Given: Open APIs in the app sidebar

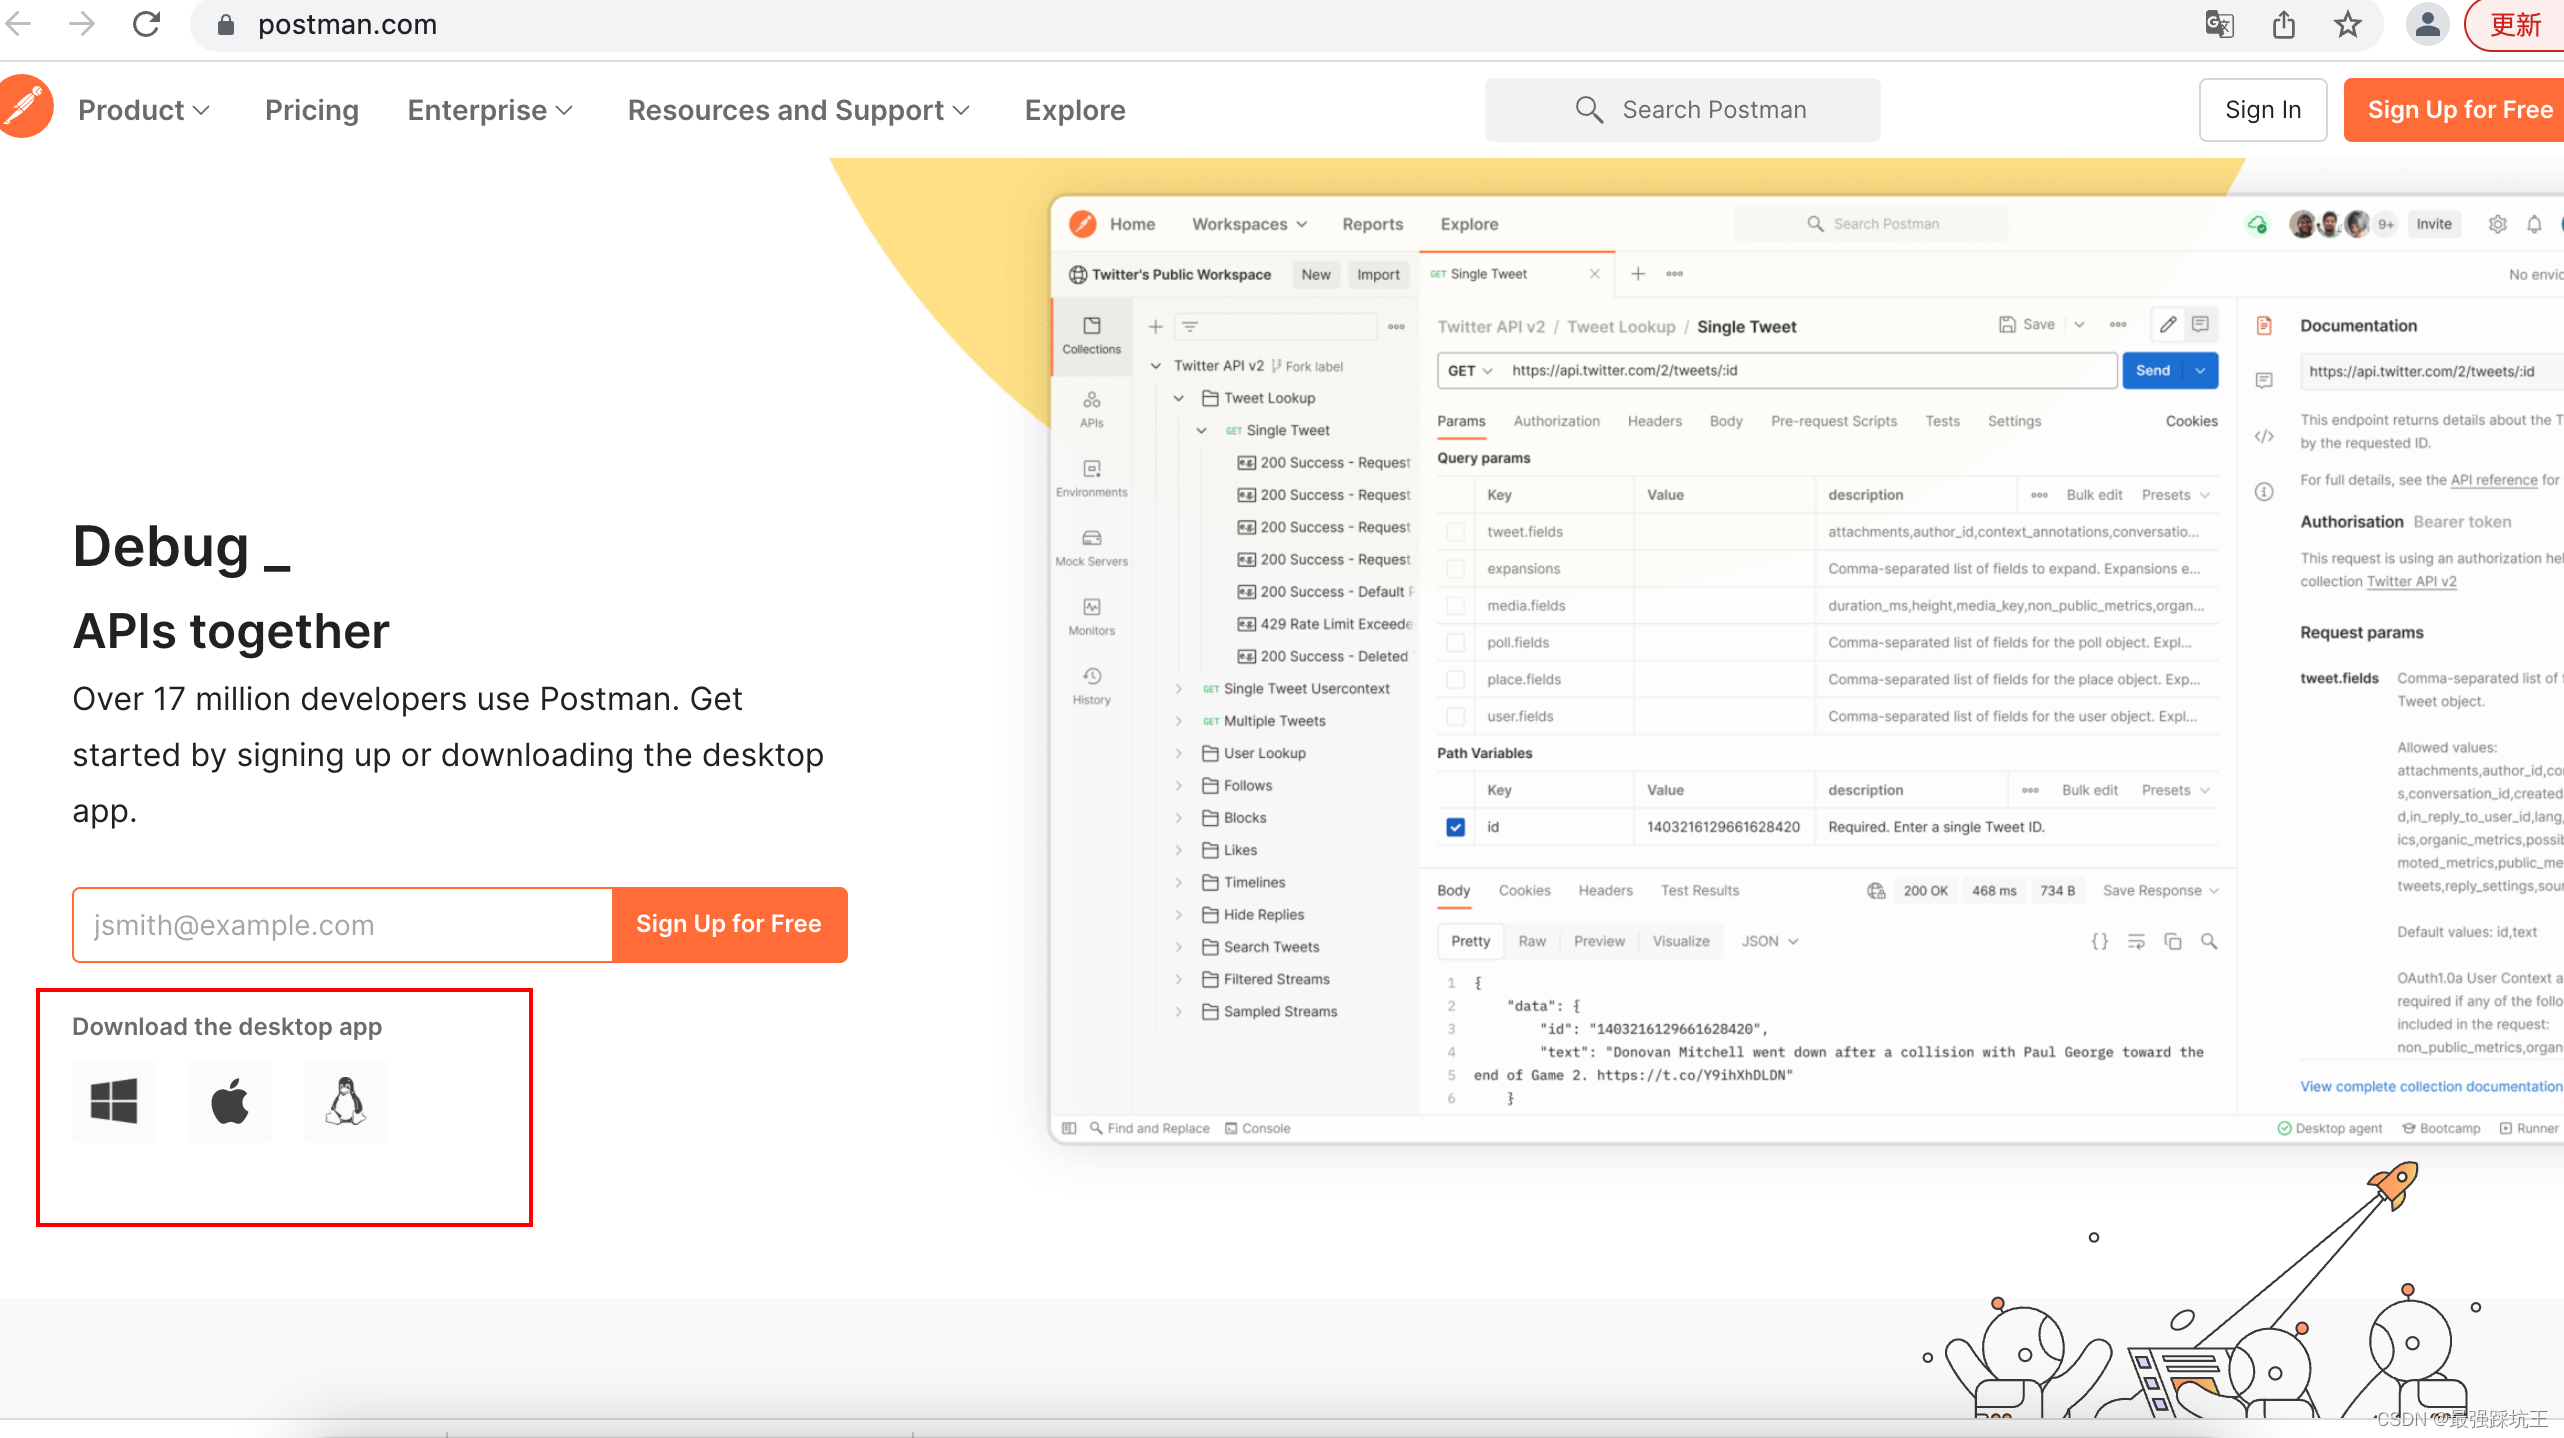Looking at the screenshot, I should 1092,409.
